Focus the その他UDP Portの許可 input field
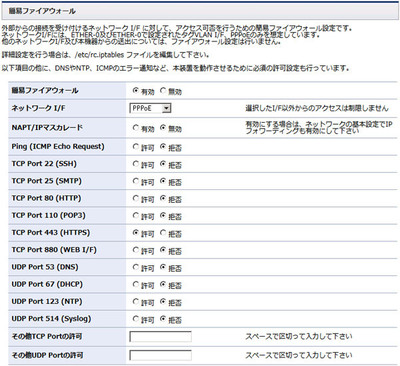Image resolution: width=400 pixels, height=366 pixels. 160,355
